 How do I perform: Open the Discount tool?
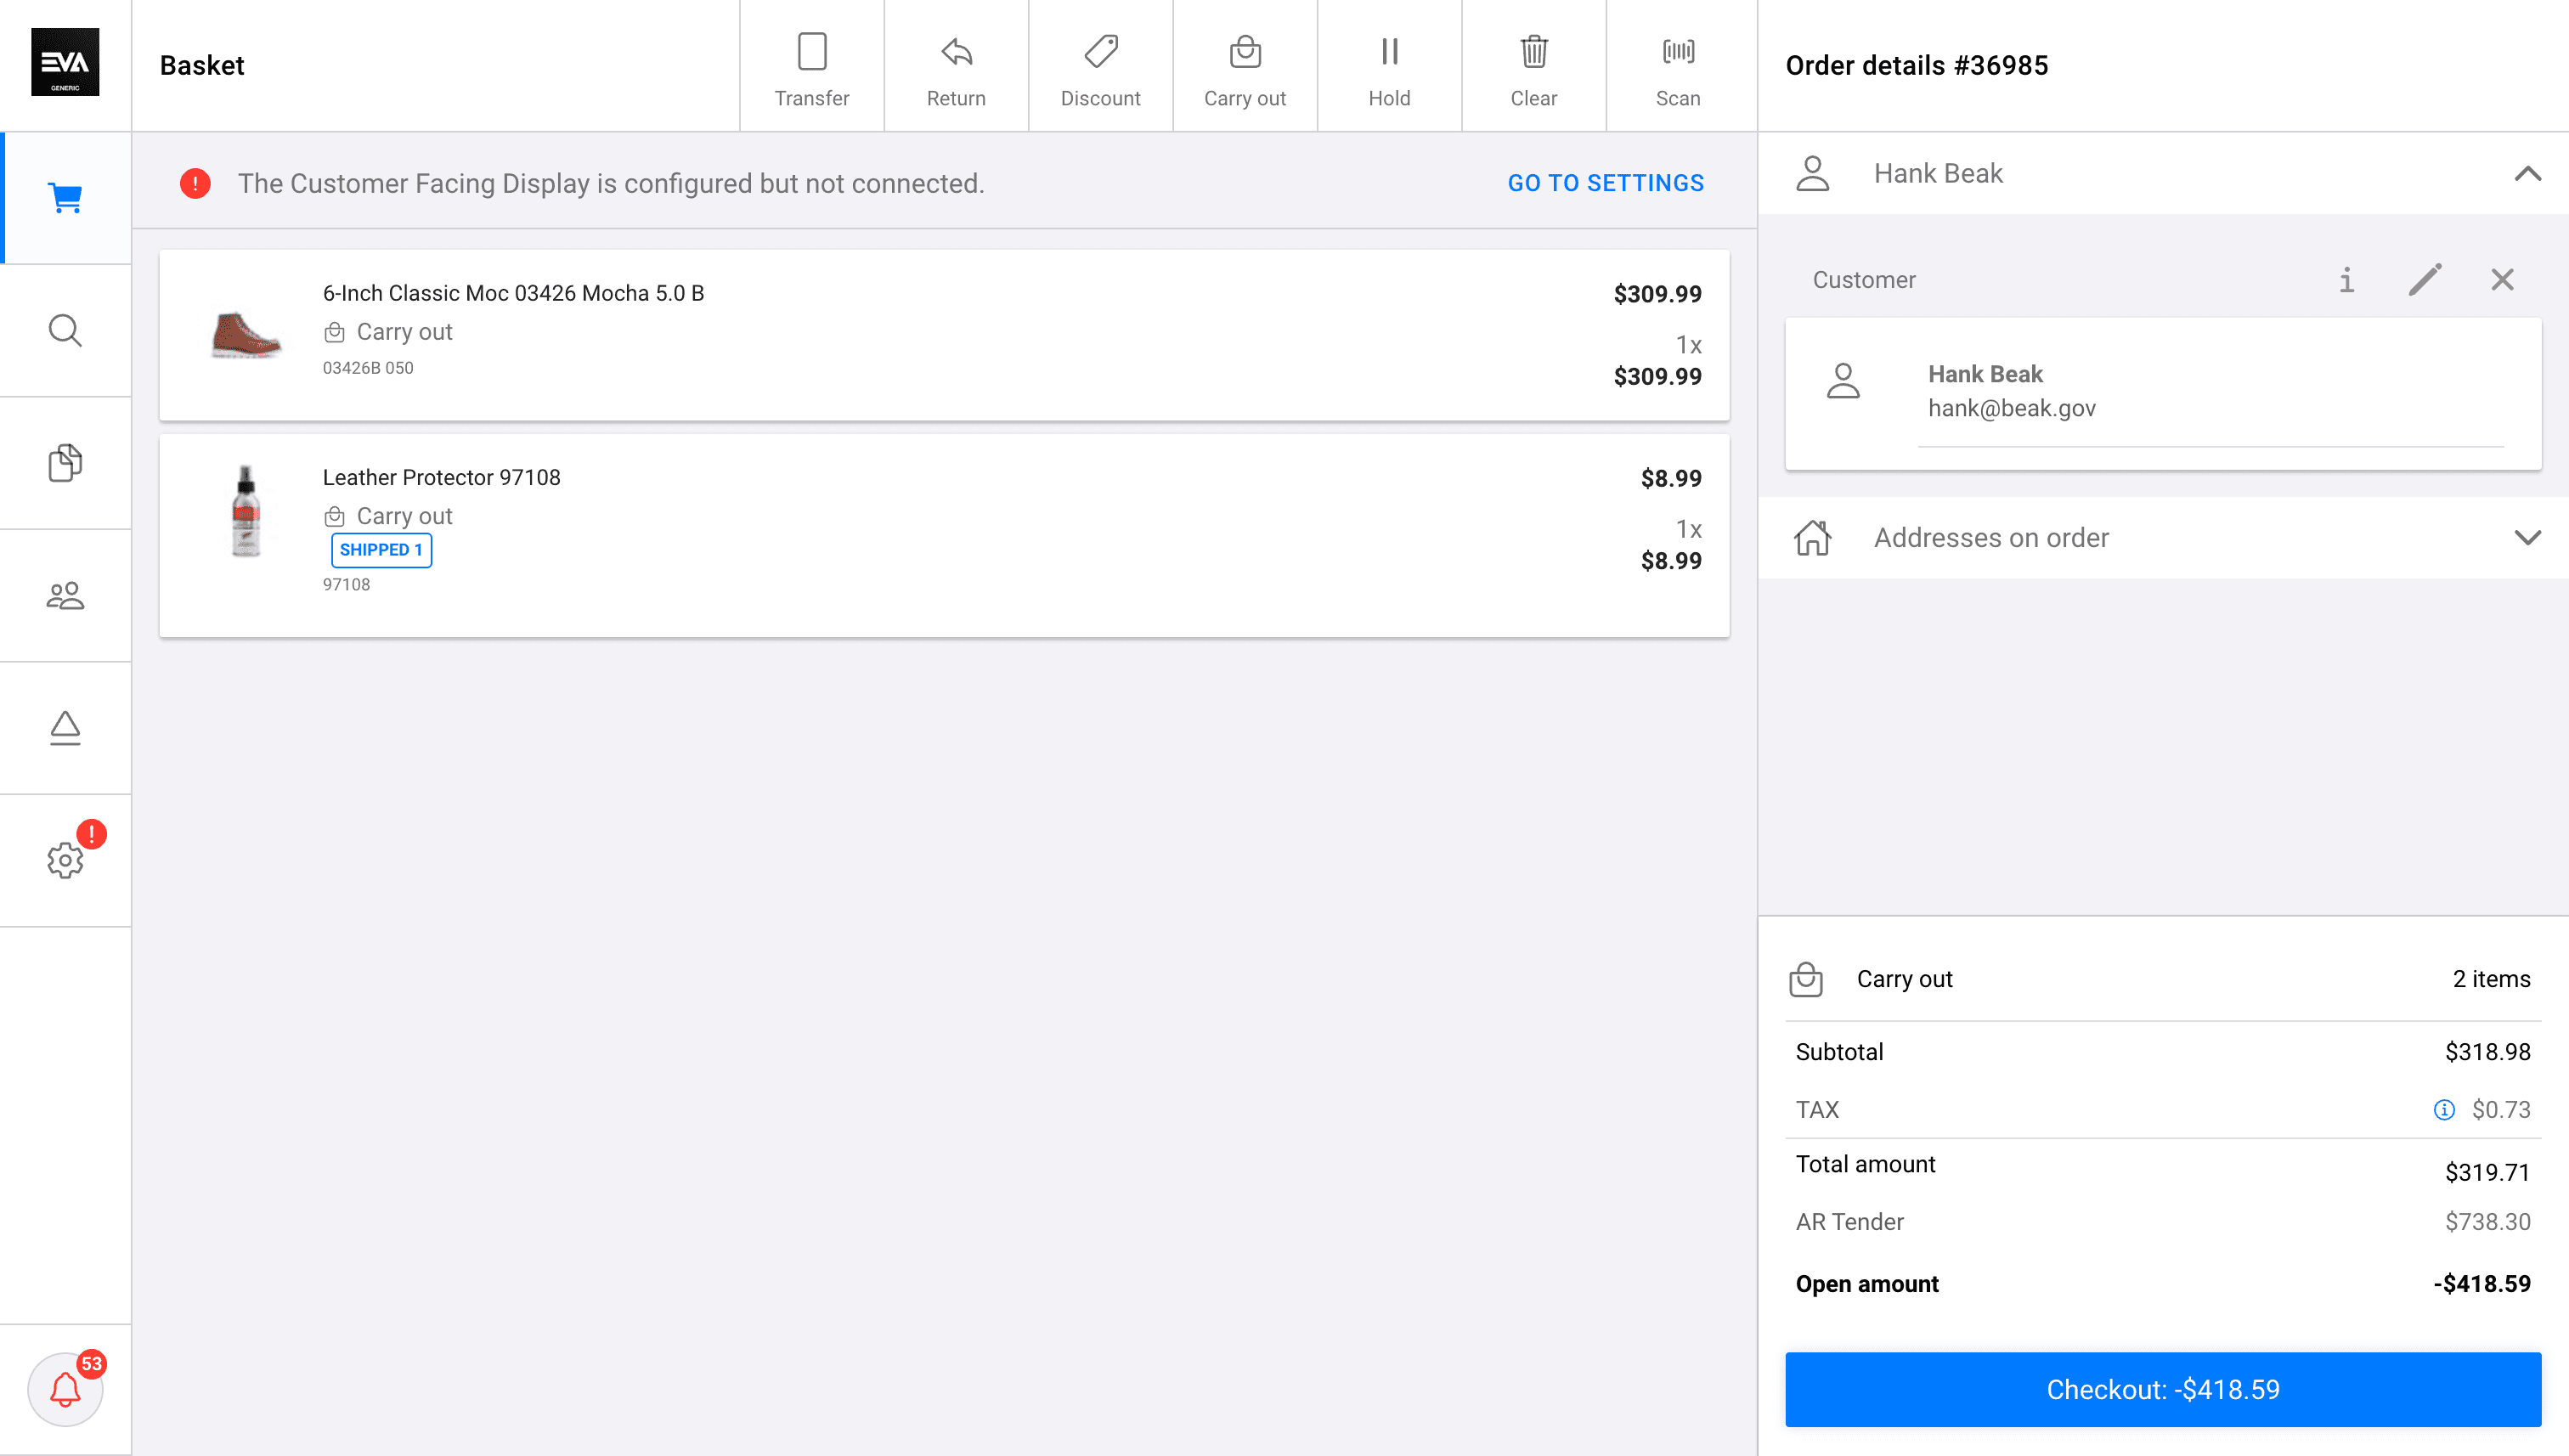click(x=1100, y=66)
